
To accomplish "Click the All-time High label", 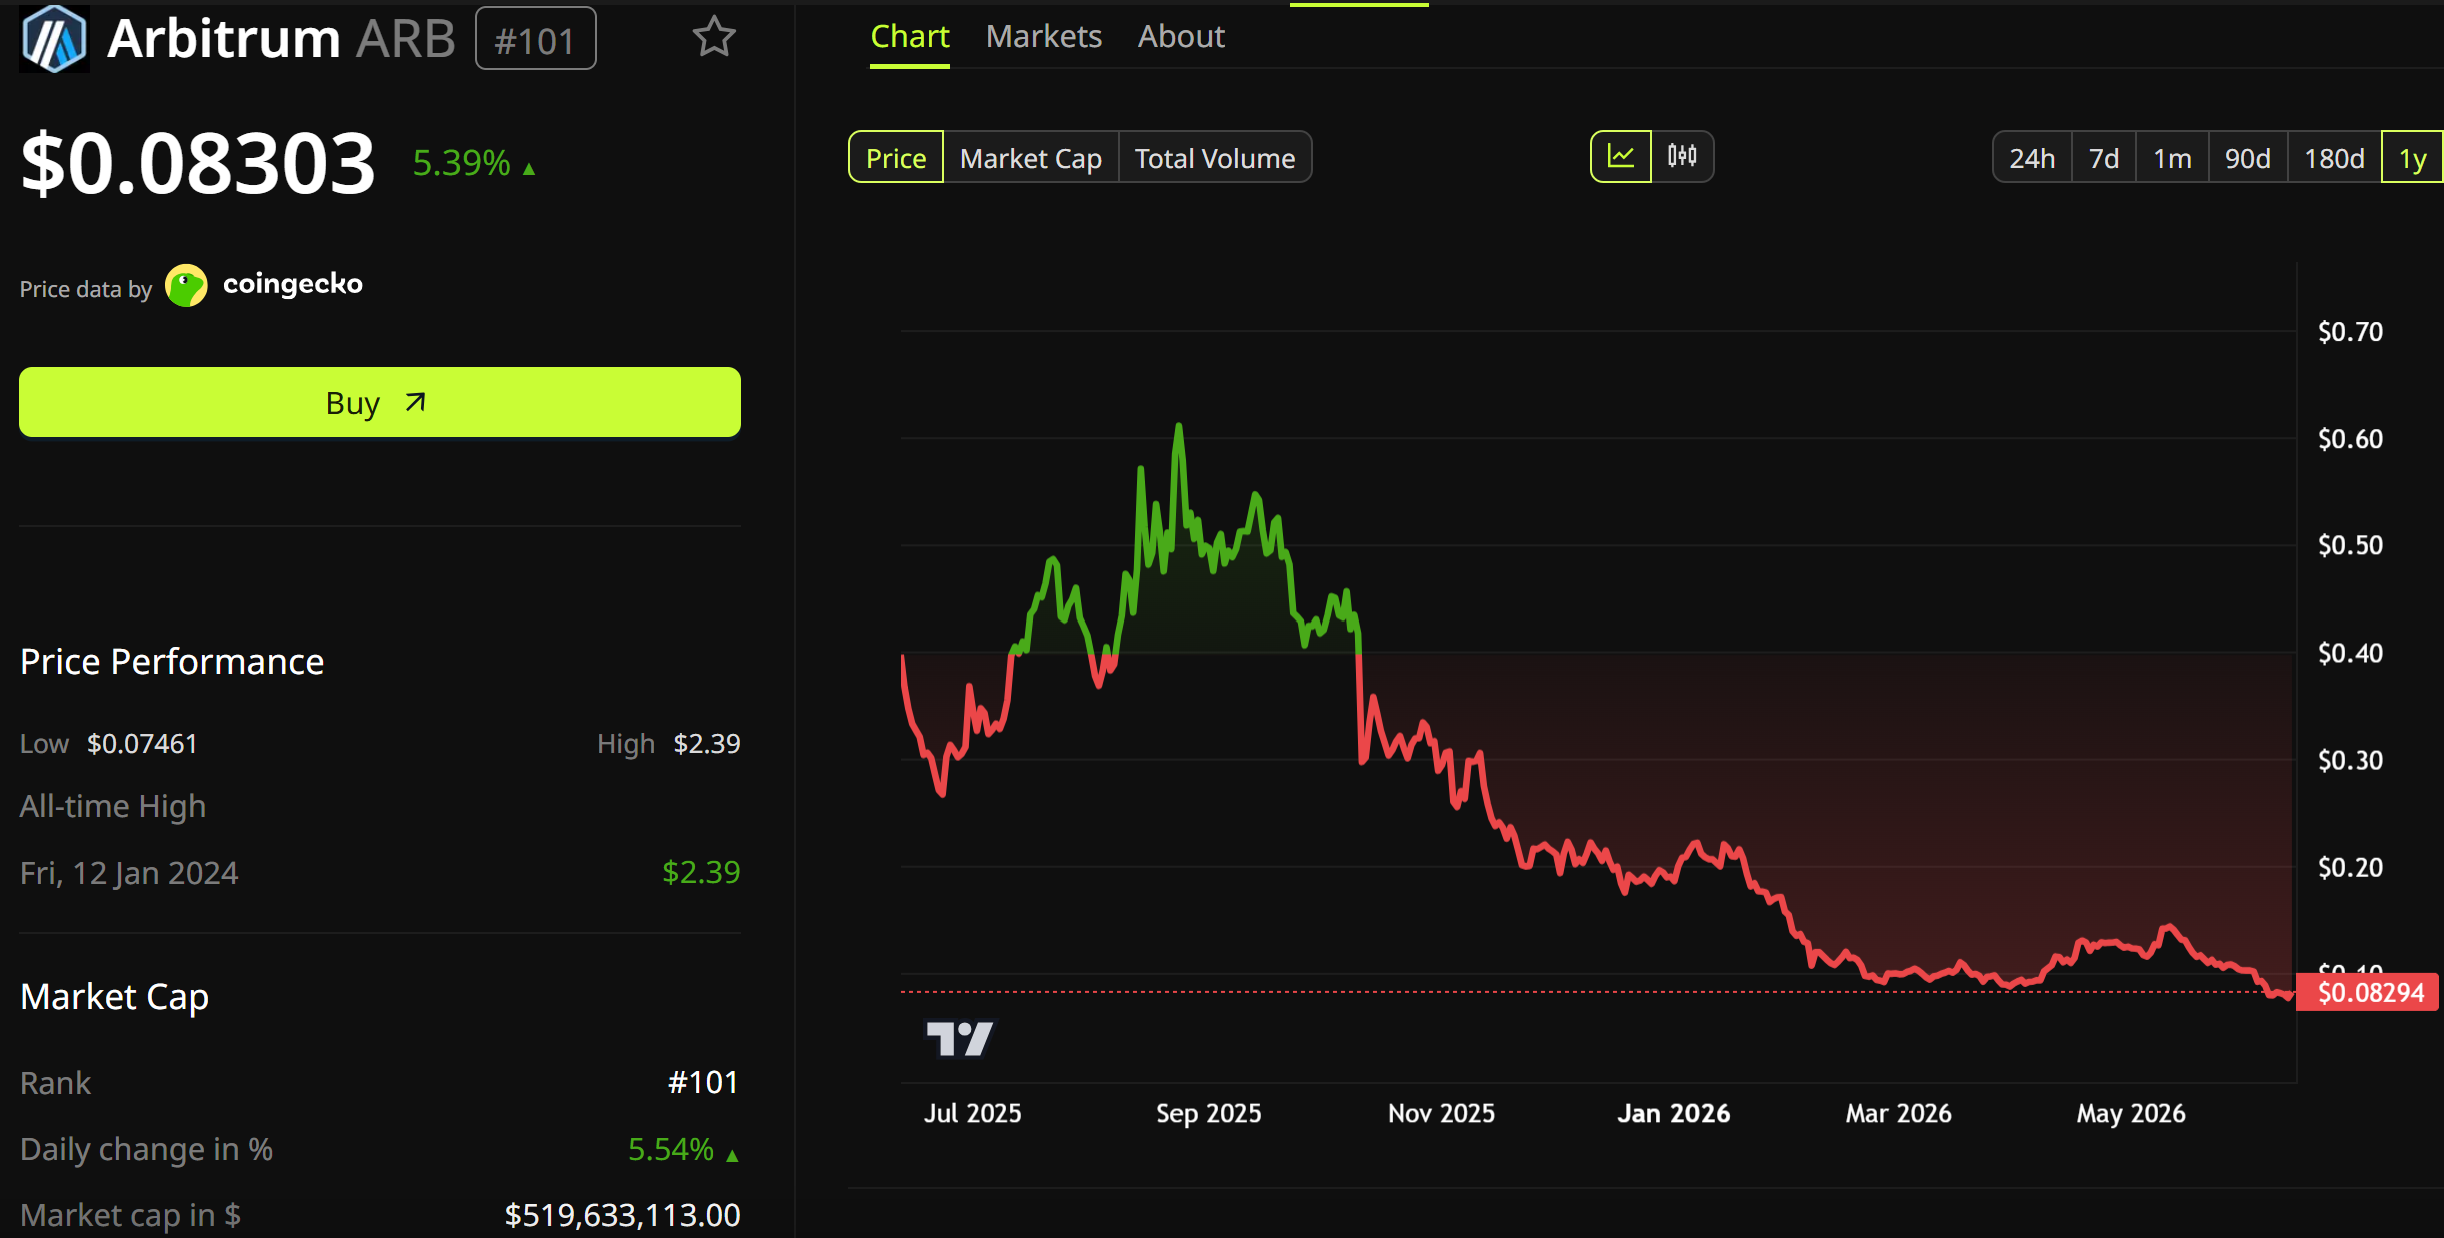I will (x=113, y=806).
